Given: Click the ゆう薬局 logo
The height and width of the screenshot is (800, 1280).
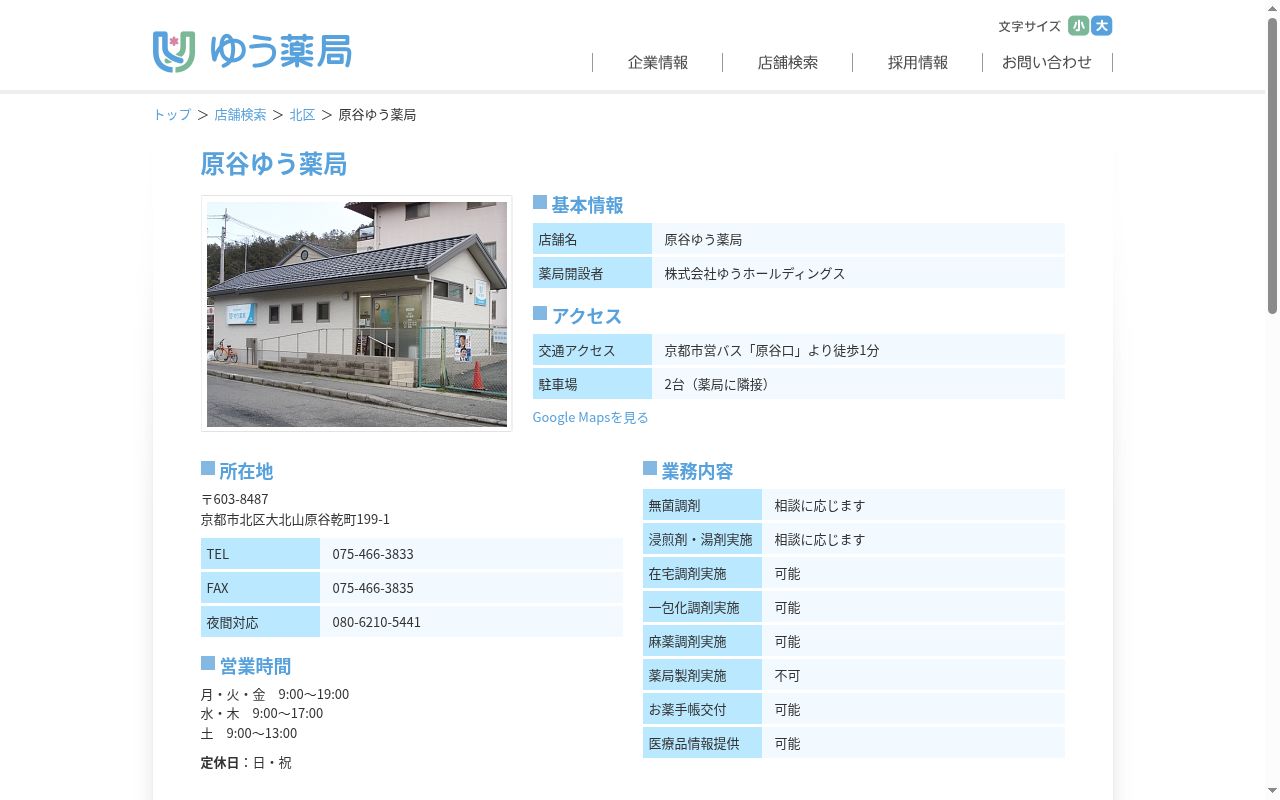Looking at the screenshot, I should (x=252, y=51).
